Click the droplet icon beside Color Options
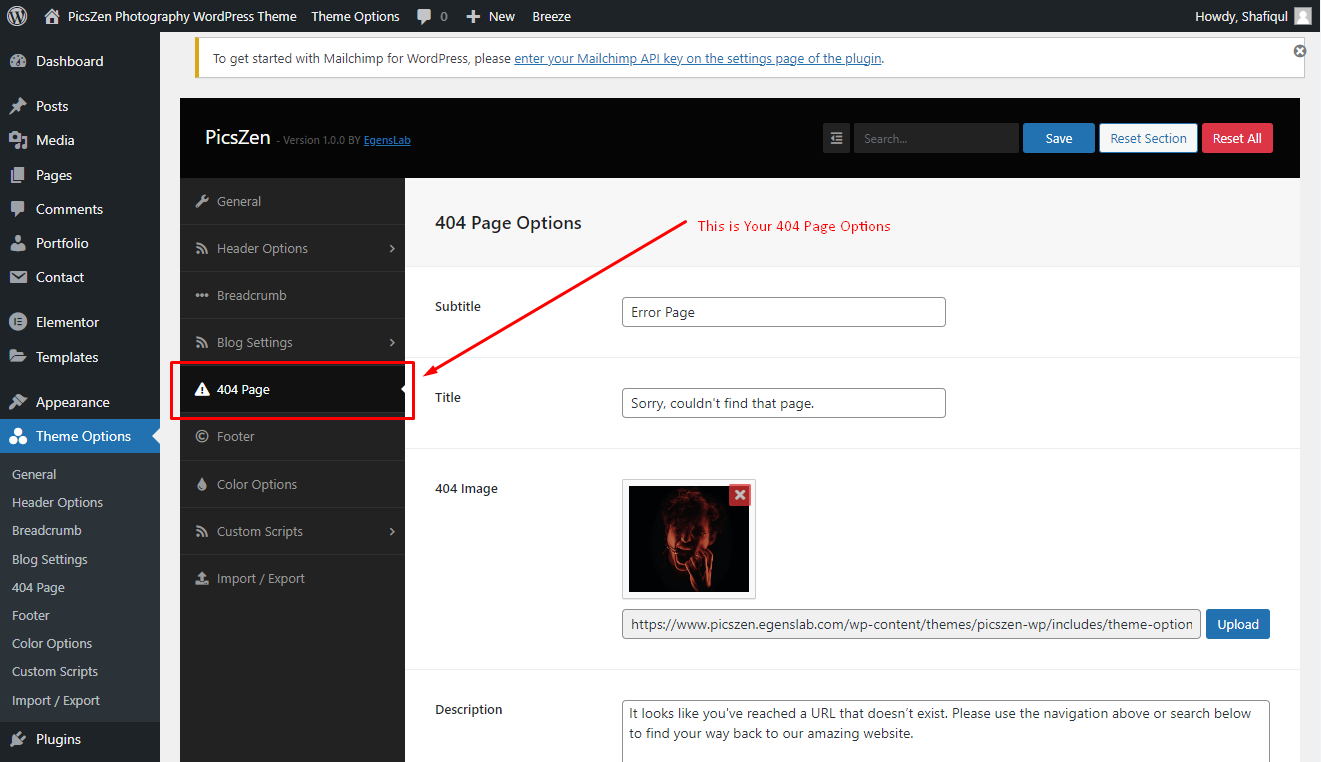The width and height of the screenshot is (1321, 762). tap(202, 484)
